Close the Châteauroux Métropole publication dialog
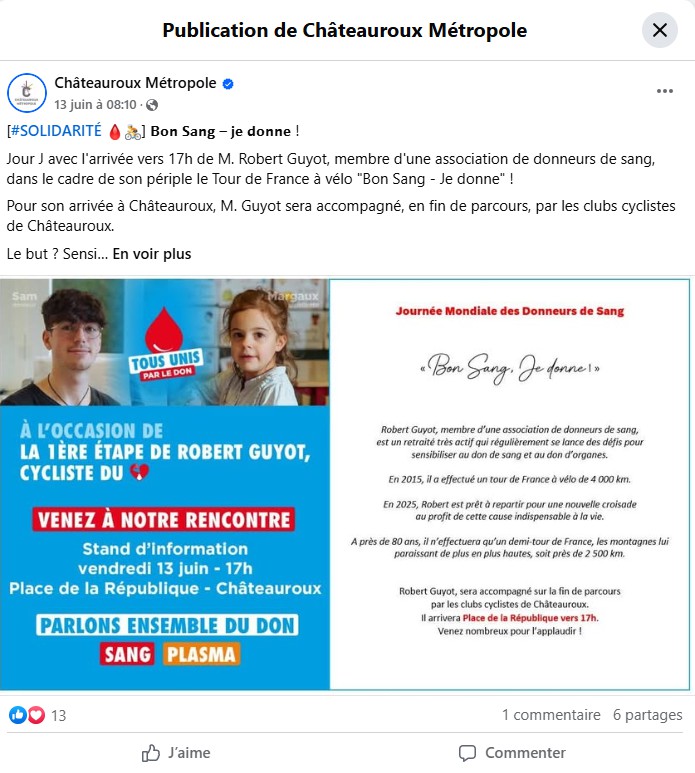Image resolution: width=695 pixels, height=773 pixels. (660, 30)
